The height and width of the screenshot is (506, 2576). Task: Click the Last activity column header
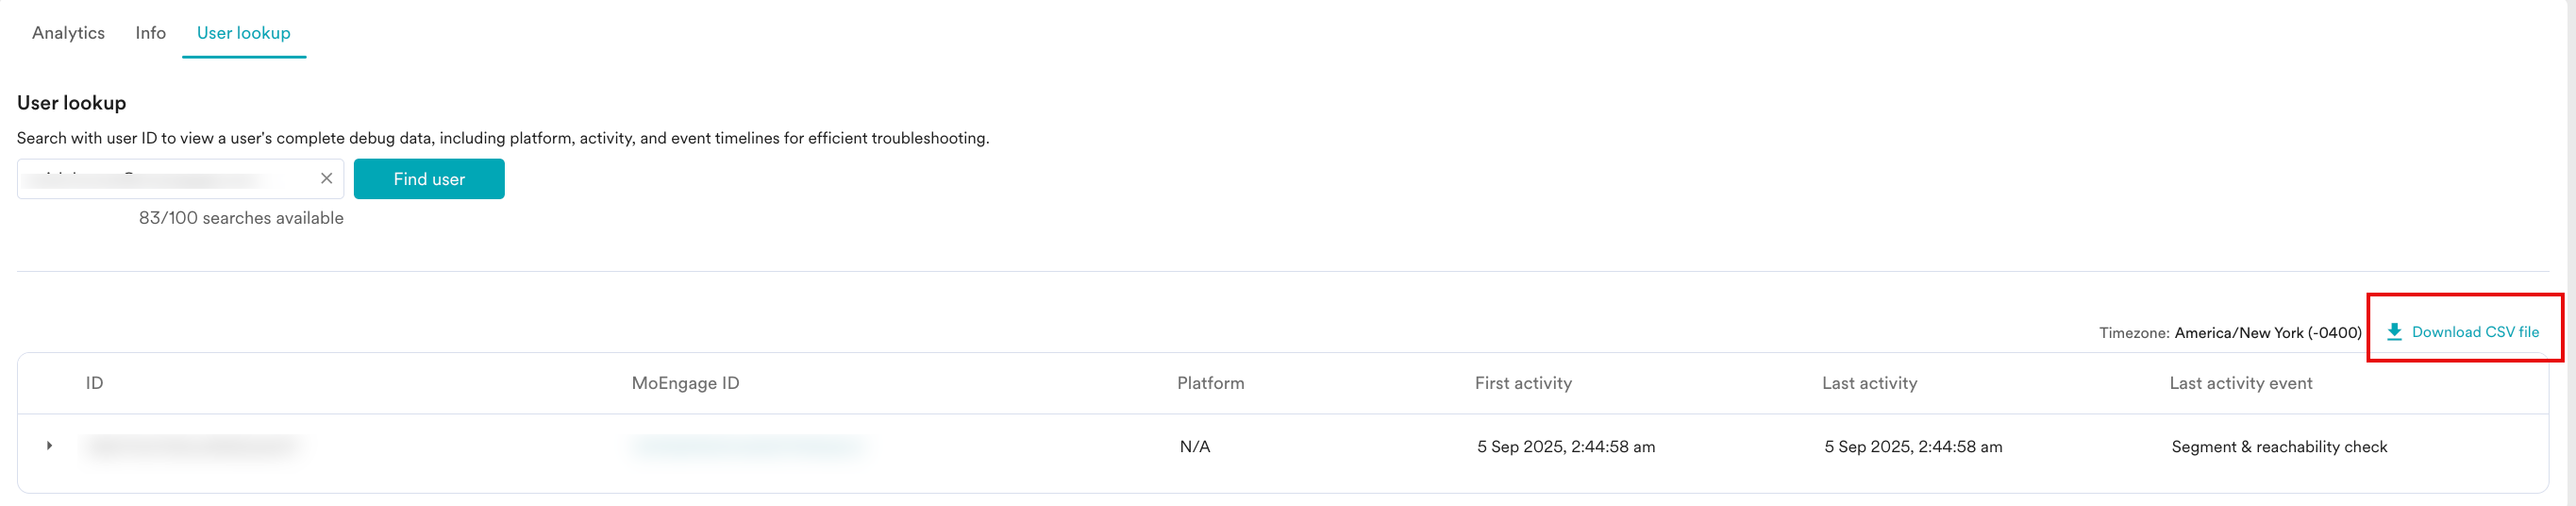coord(1869,383)
